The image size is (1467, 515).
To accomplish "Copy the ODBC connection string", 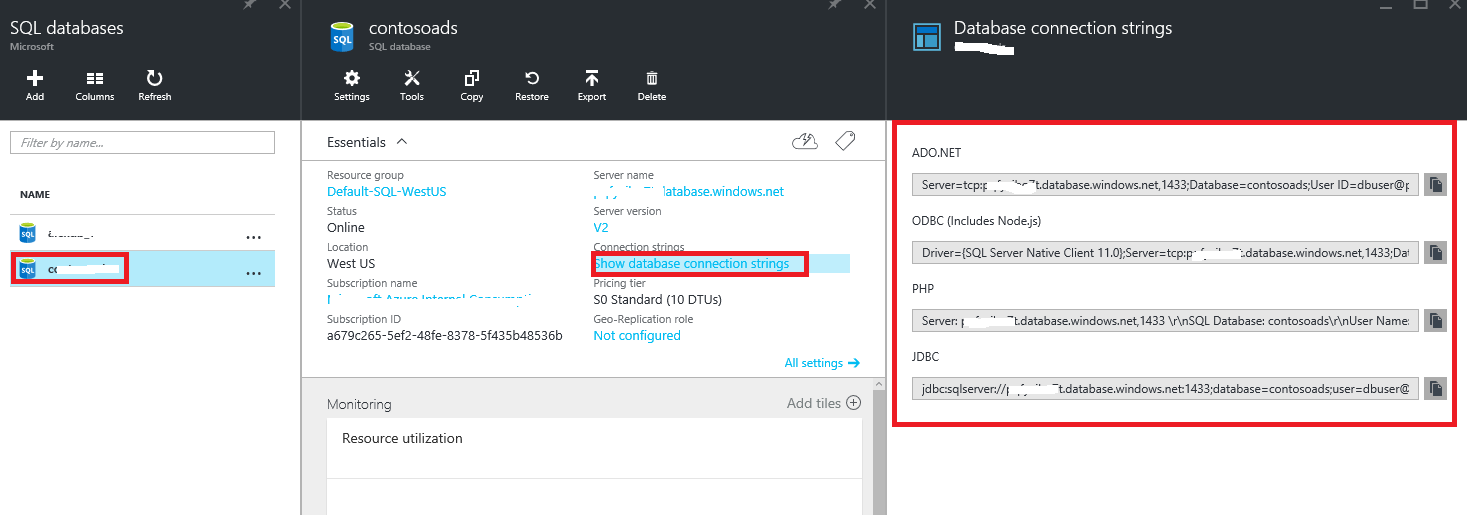I will tap(1435, 253).
